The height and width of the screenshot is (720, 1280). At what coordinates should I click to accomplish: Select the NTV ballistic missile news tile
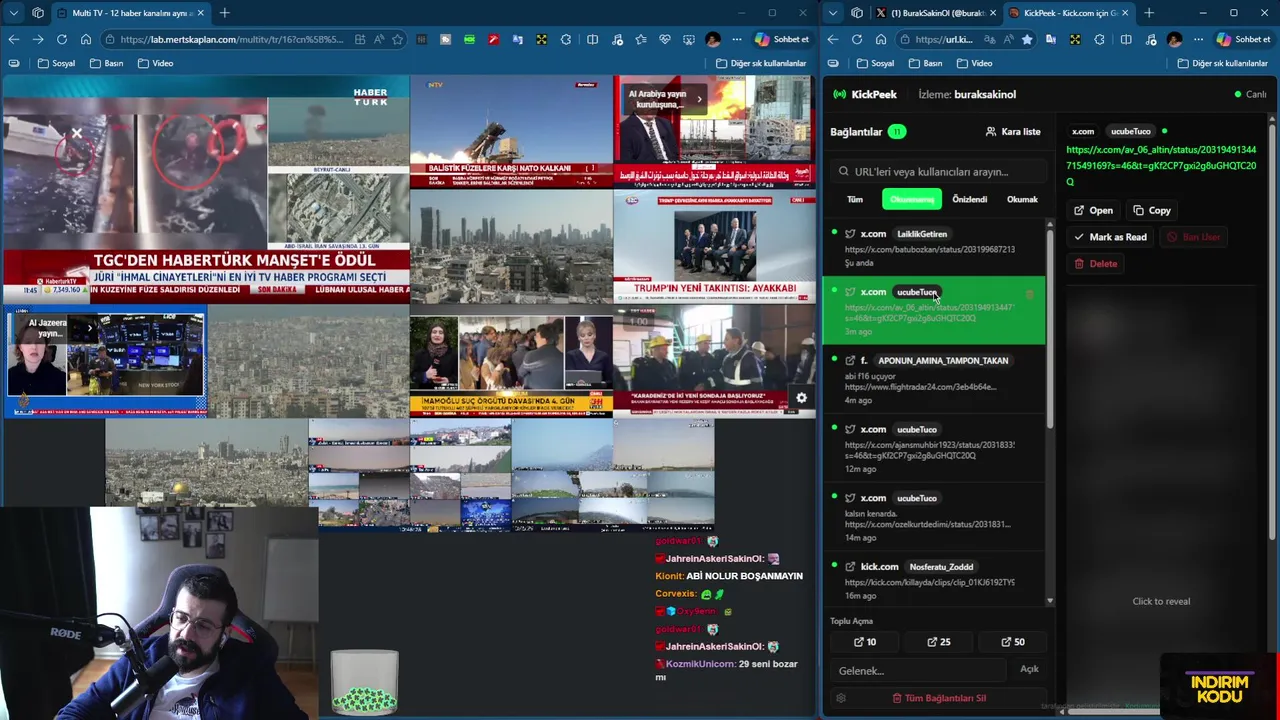click(511, 132)
